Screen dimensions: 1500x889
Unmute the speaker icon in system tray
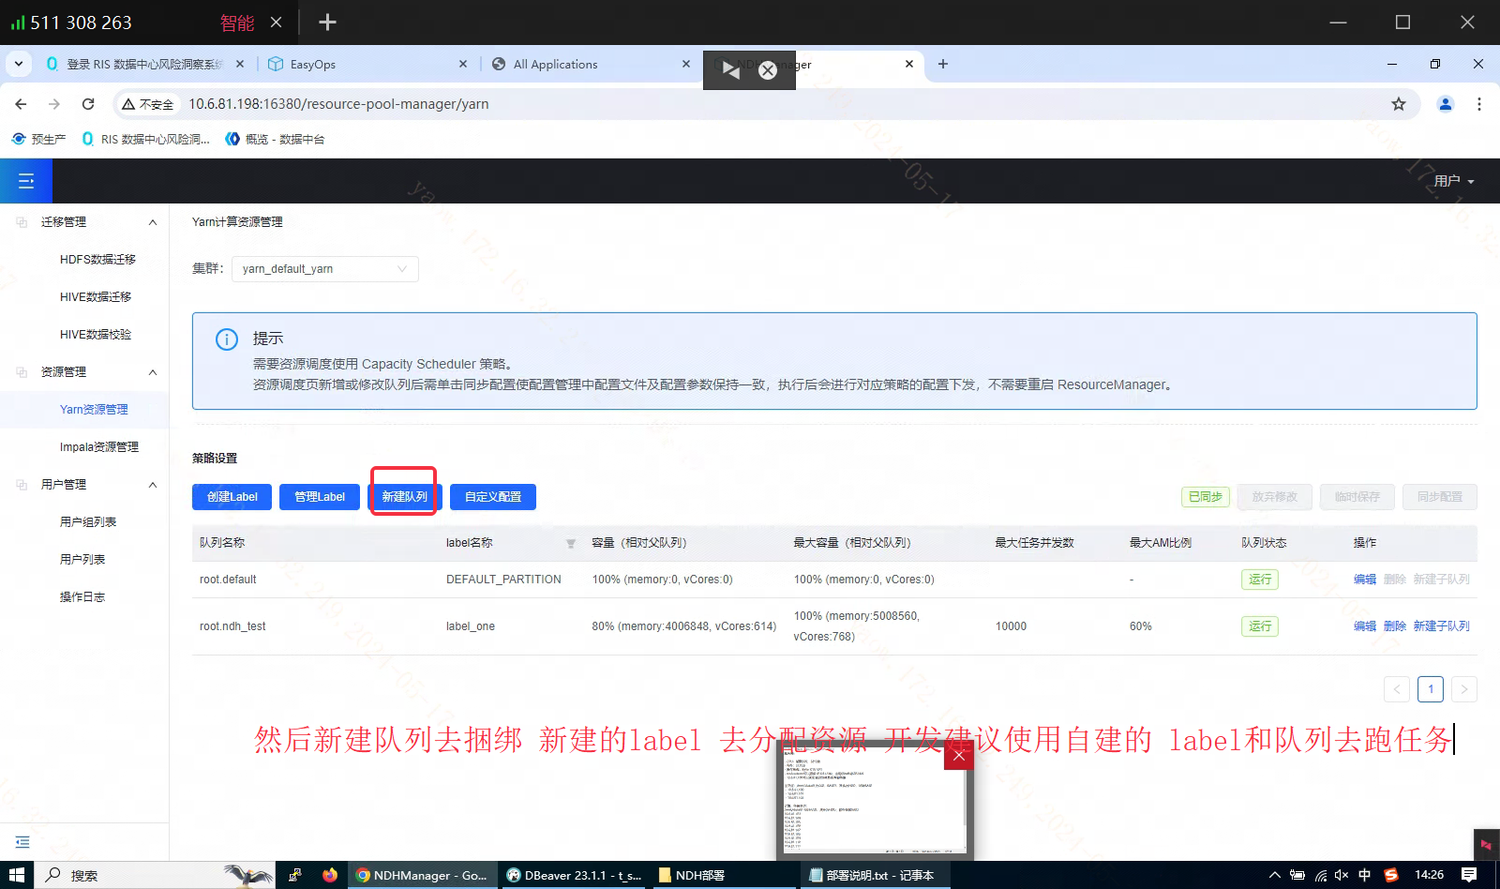1340,874
